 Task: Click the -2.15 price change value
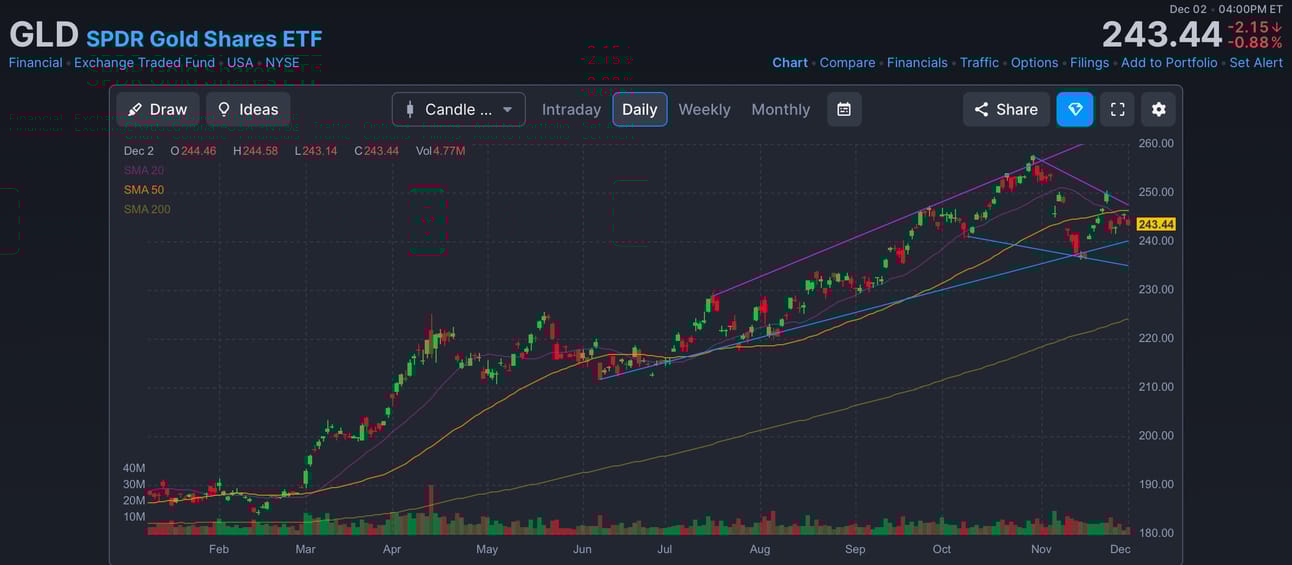[x=1255, y=27]
